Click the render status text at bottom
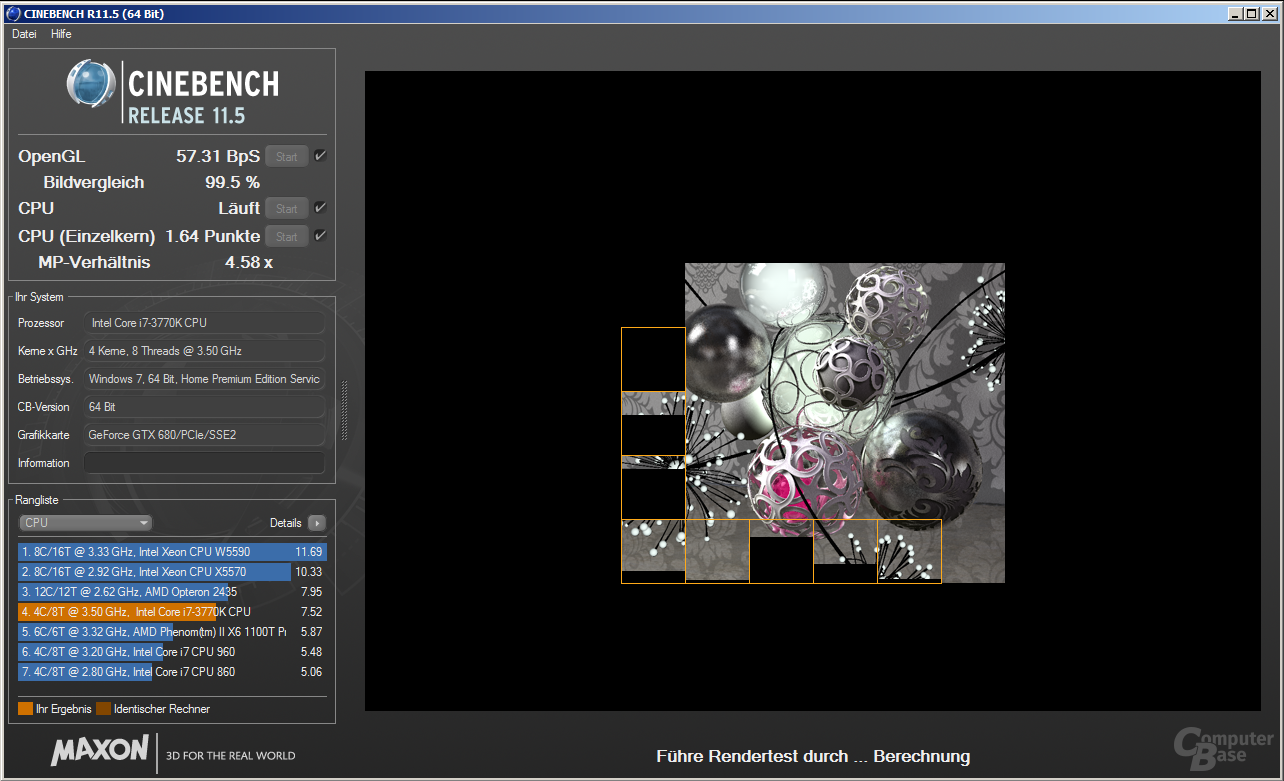 (x=813, y=756)
